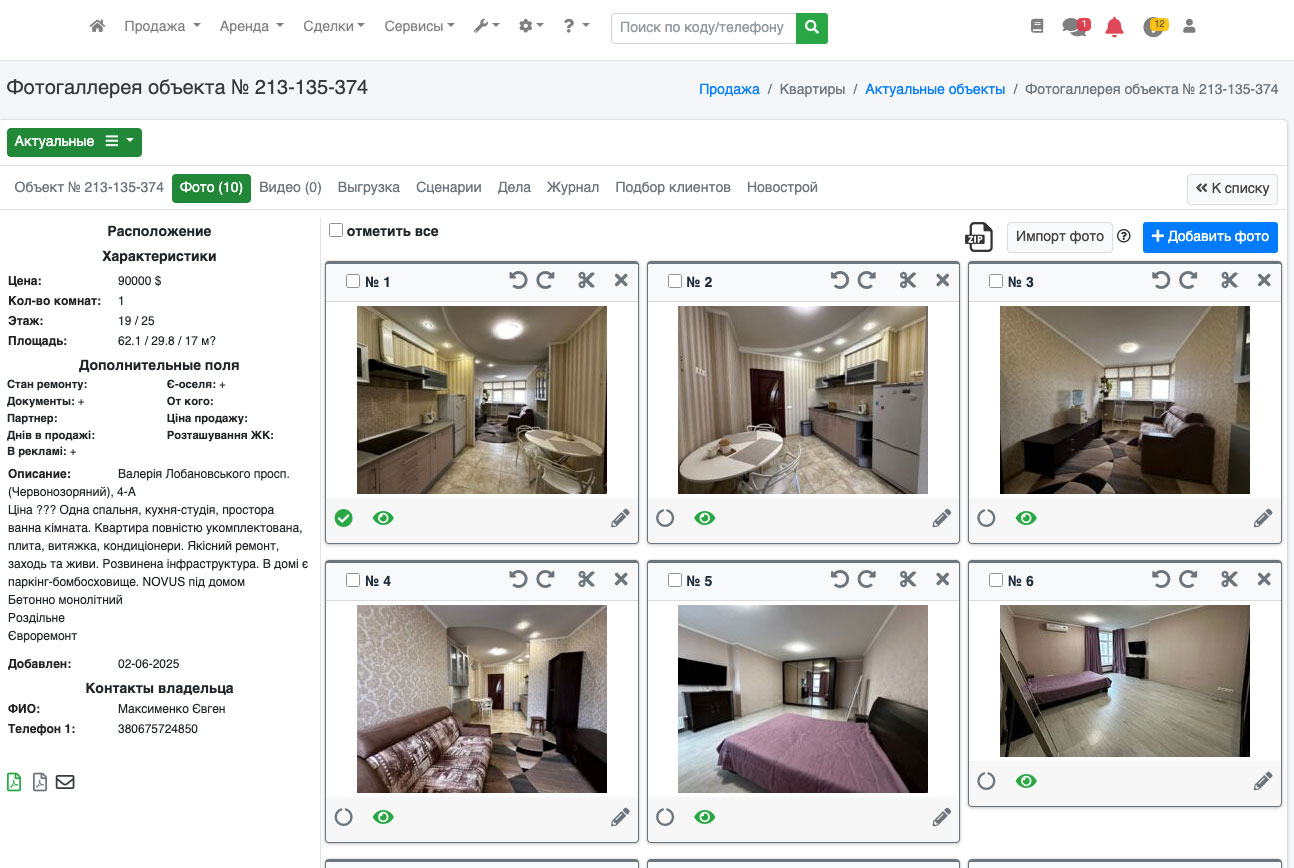Edit photo № 5 with pencil icon

941,817
